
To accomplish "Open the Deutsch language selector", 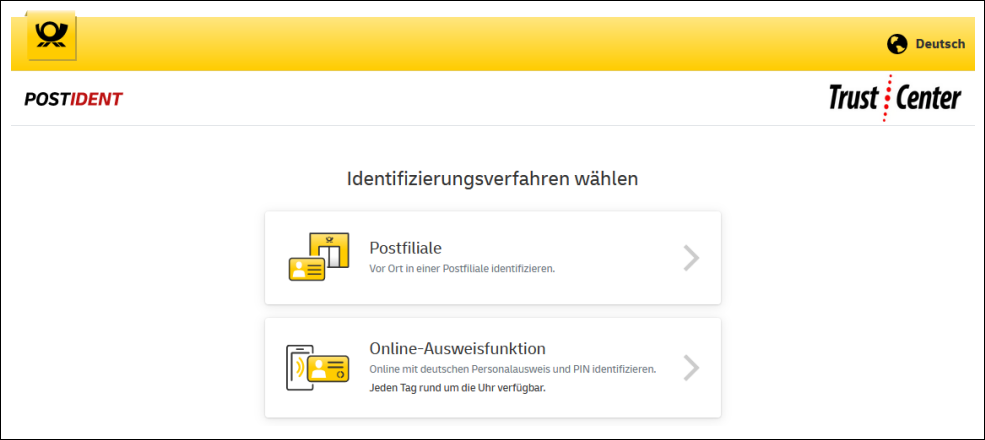I will (940, 44).
